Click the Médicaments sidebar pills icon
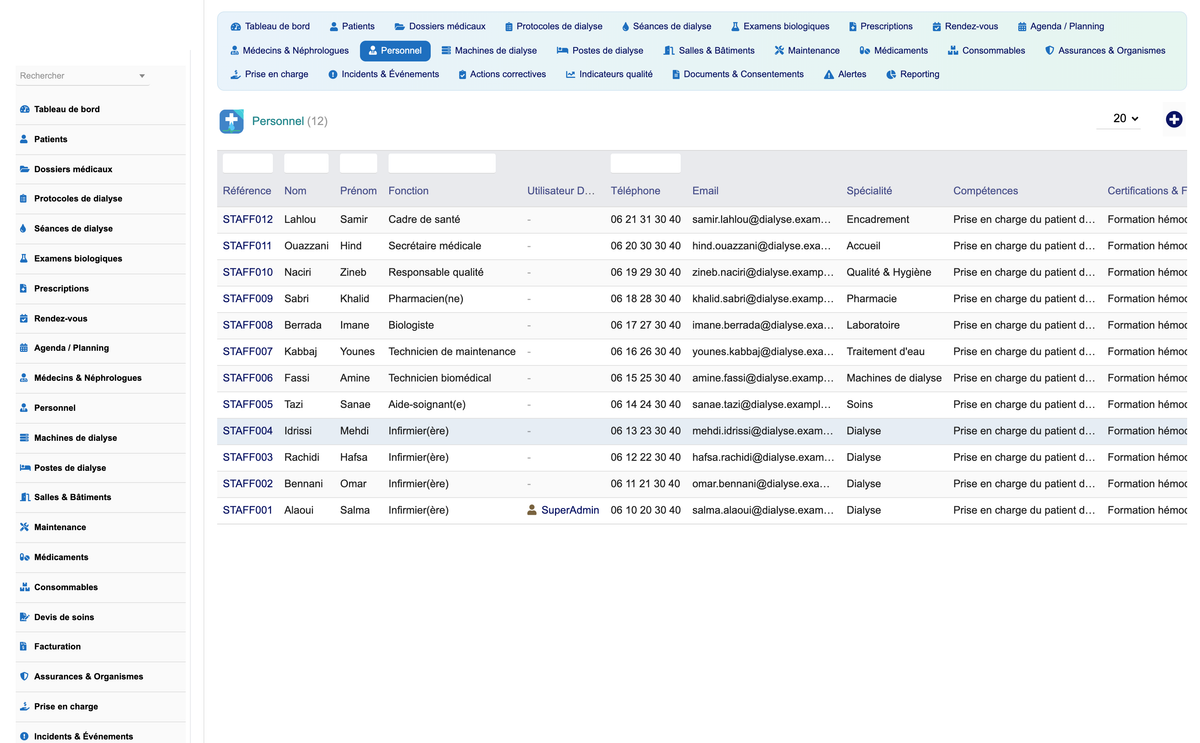Screen dimensions: 1200x743 [x=24, y=557]
